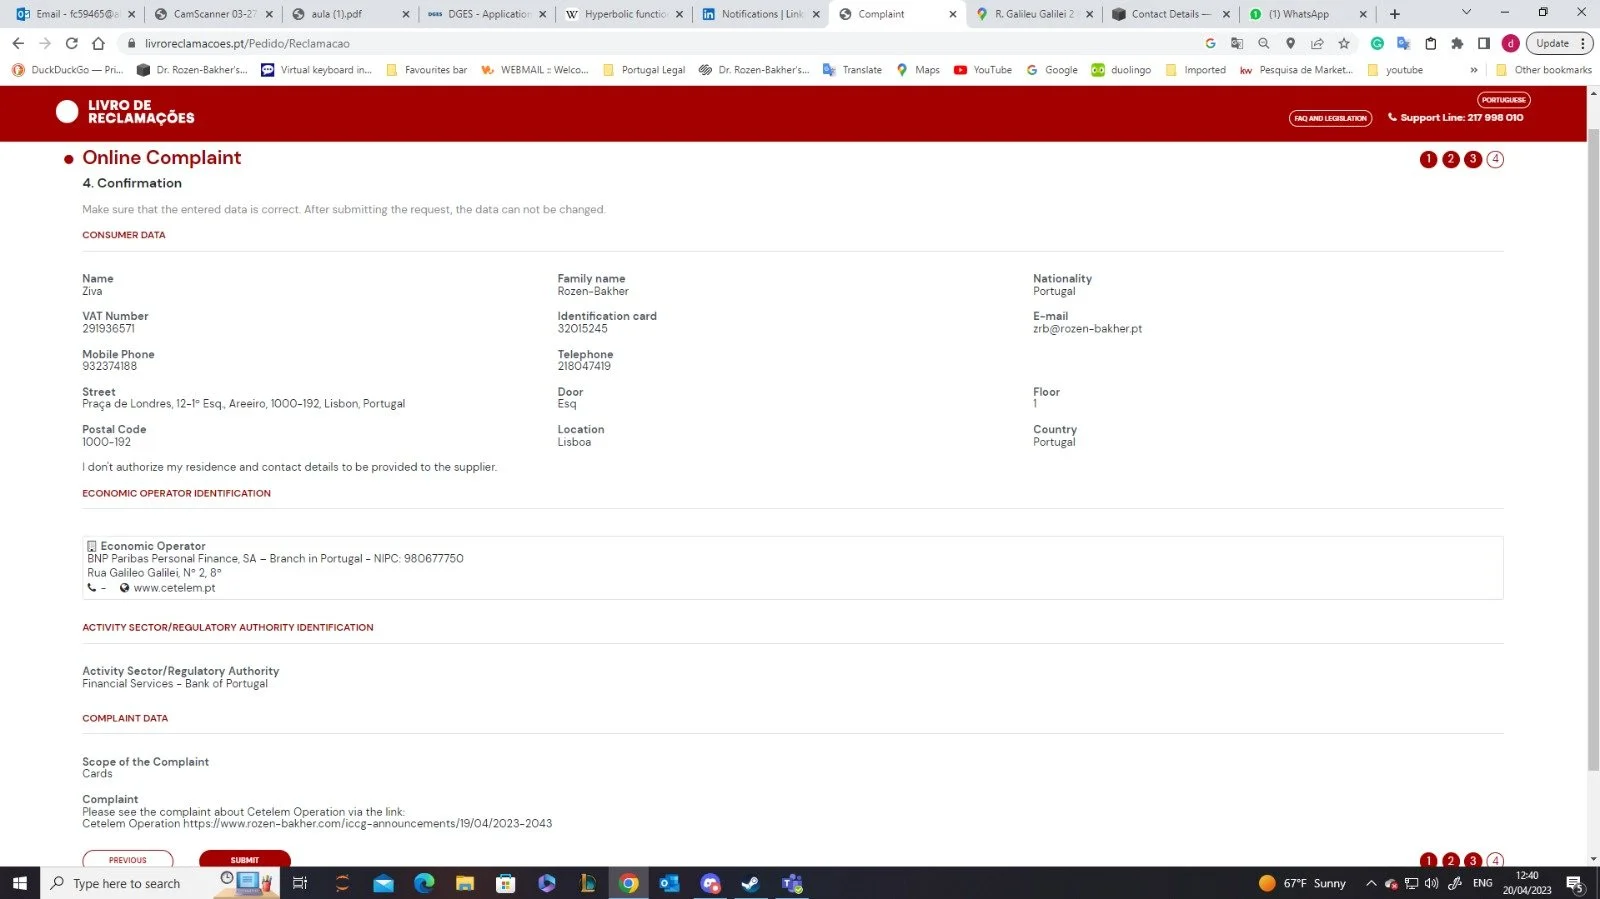Open Microsoft Store from taskbar
1600x899 pixels.
click(505, 883)
